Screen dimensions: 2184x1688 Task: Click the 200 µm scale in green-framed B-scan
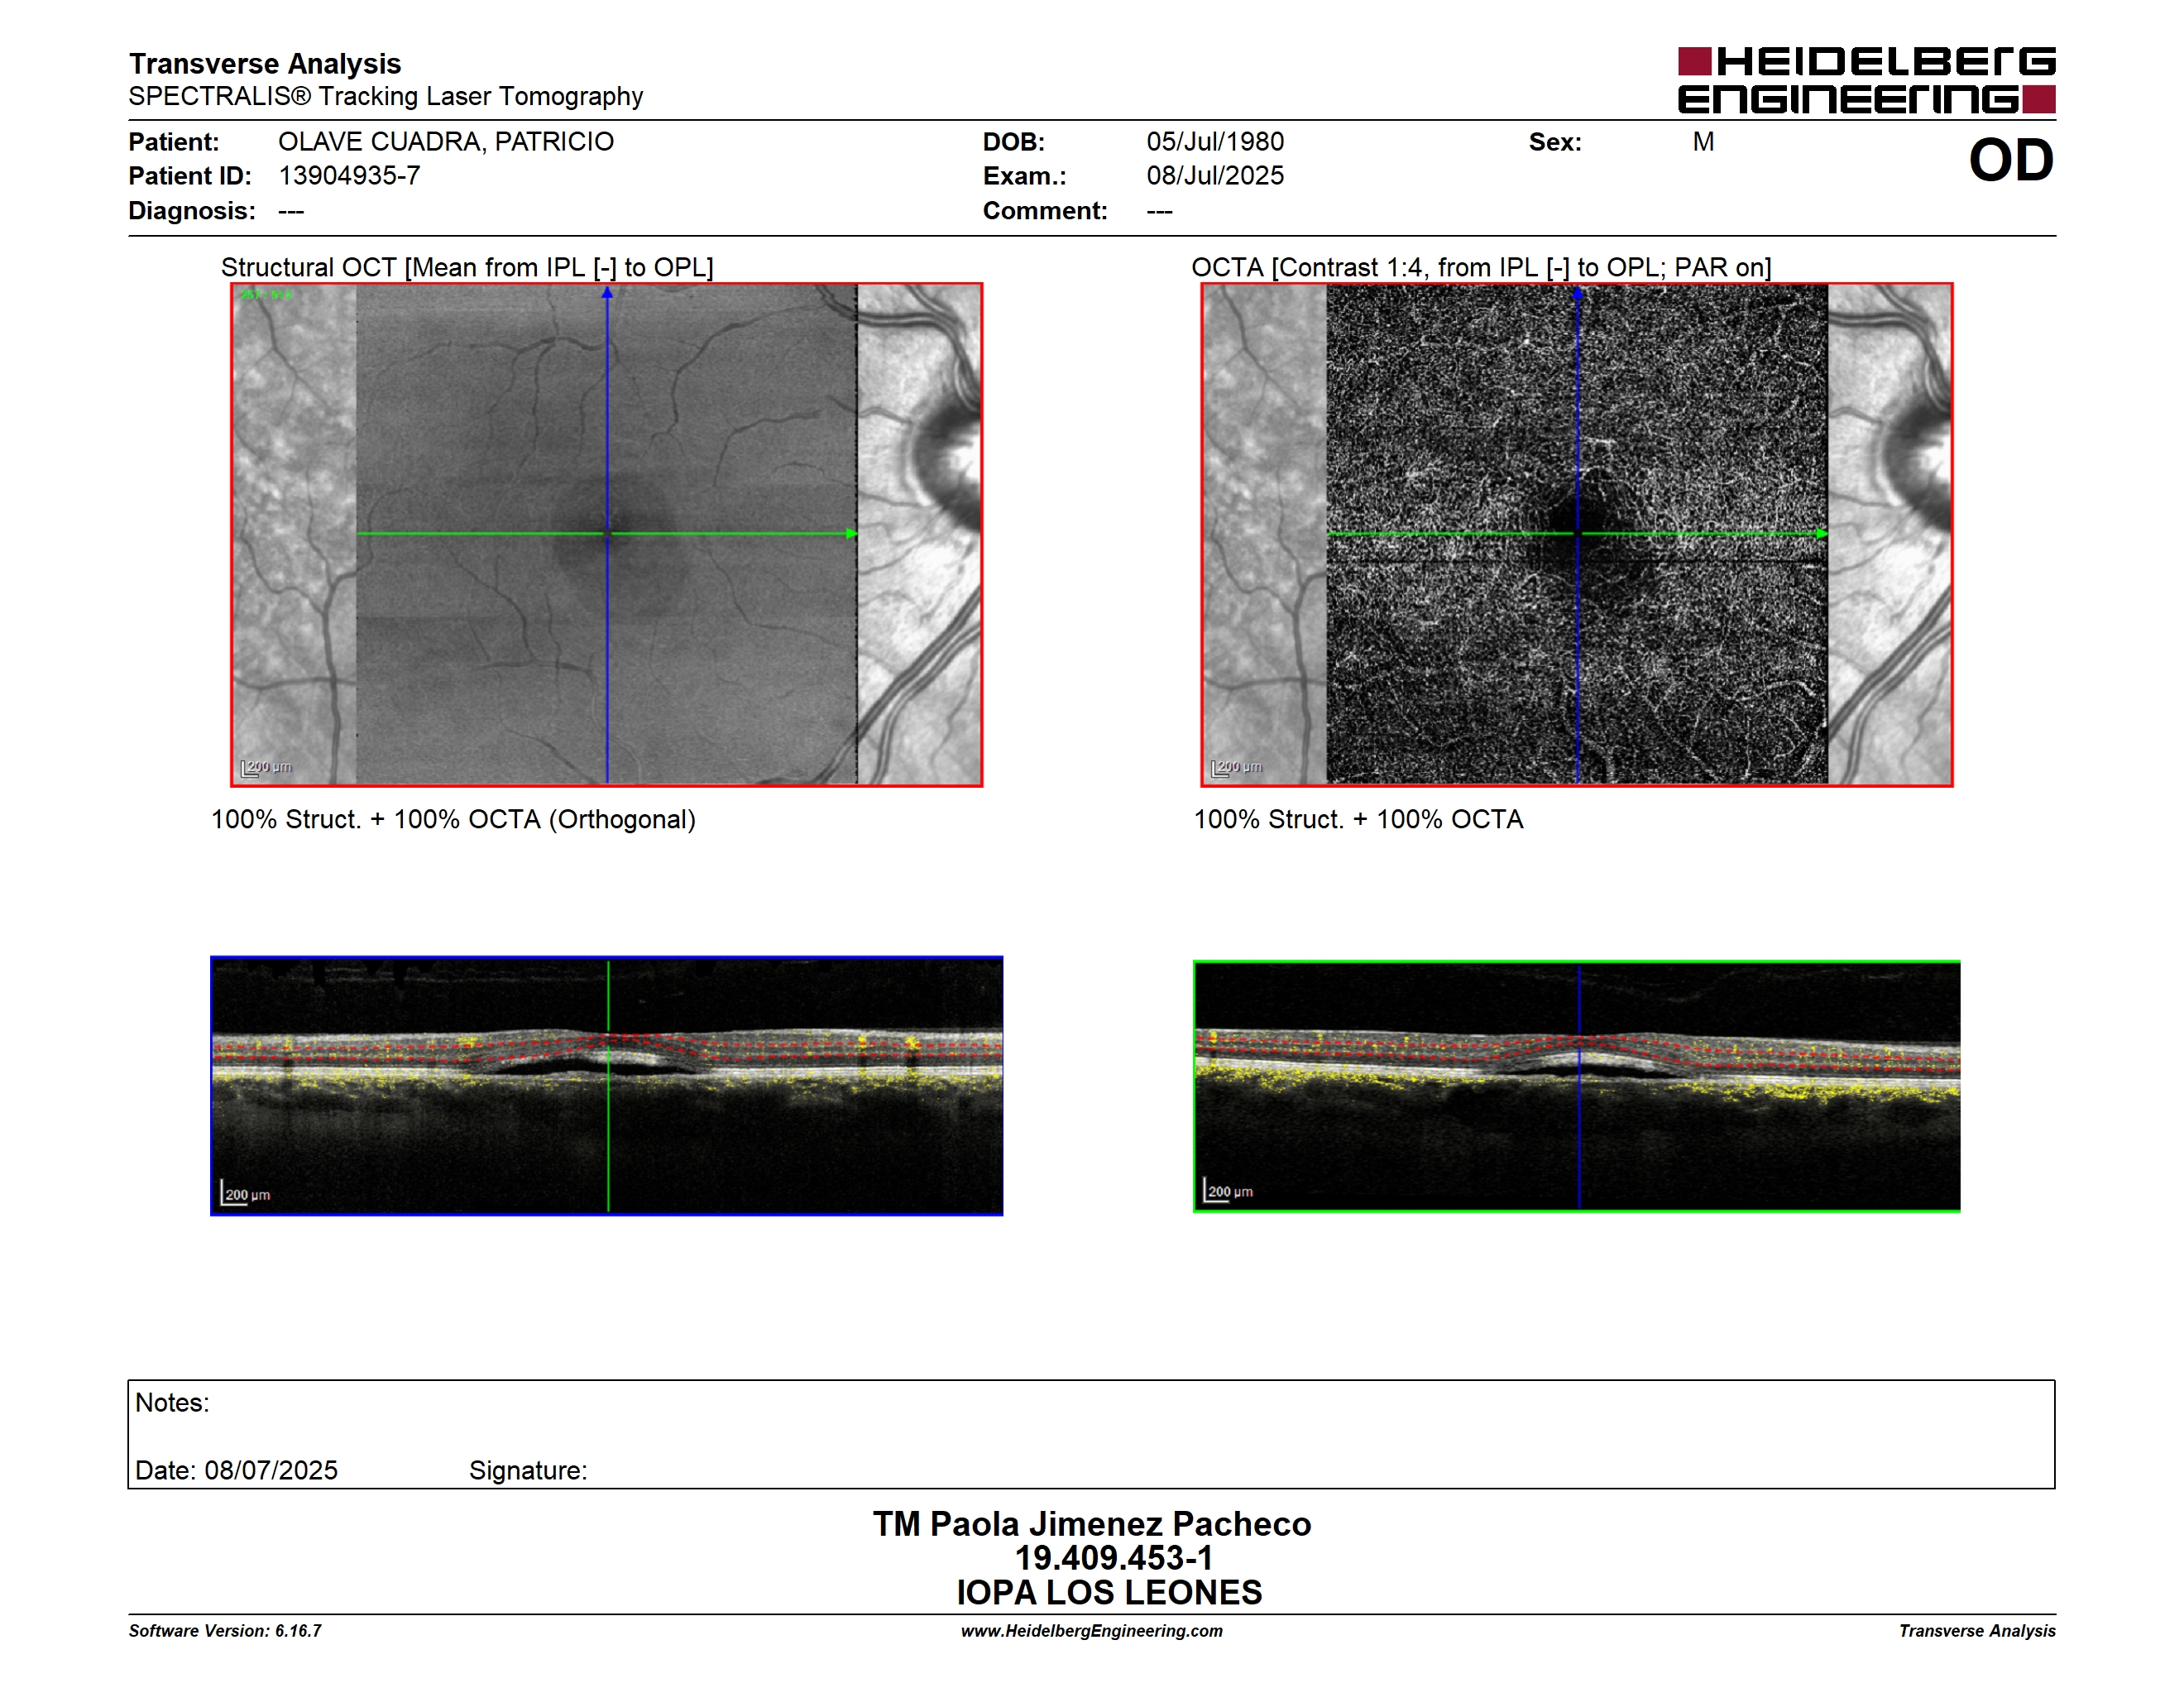tap(1228, 1190)
